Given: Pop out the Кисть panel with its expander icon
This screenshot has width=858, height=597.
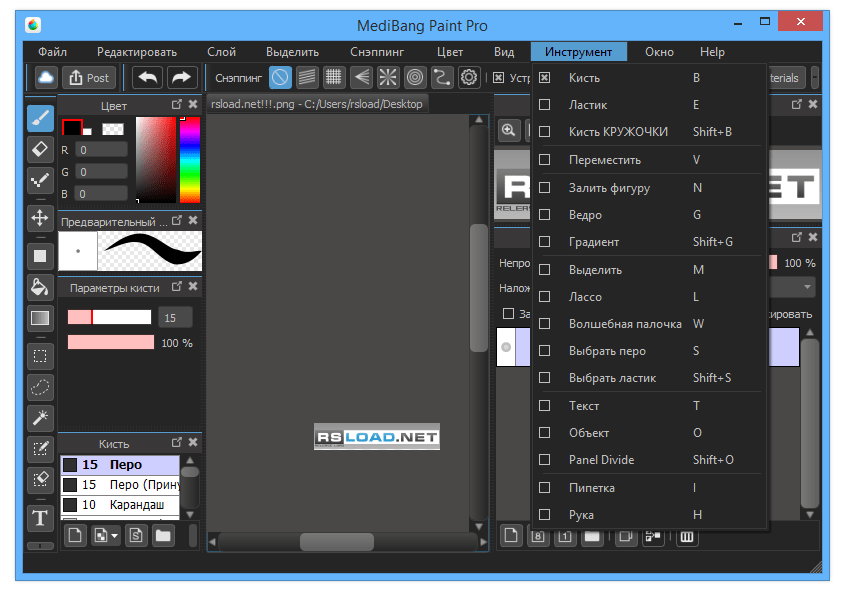Looking at the screenshot, I should pos(177,443).
